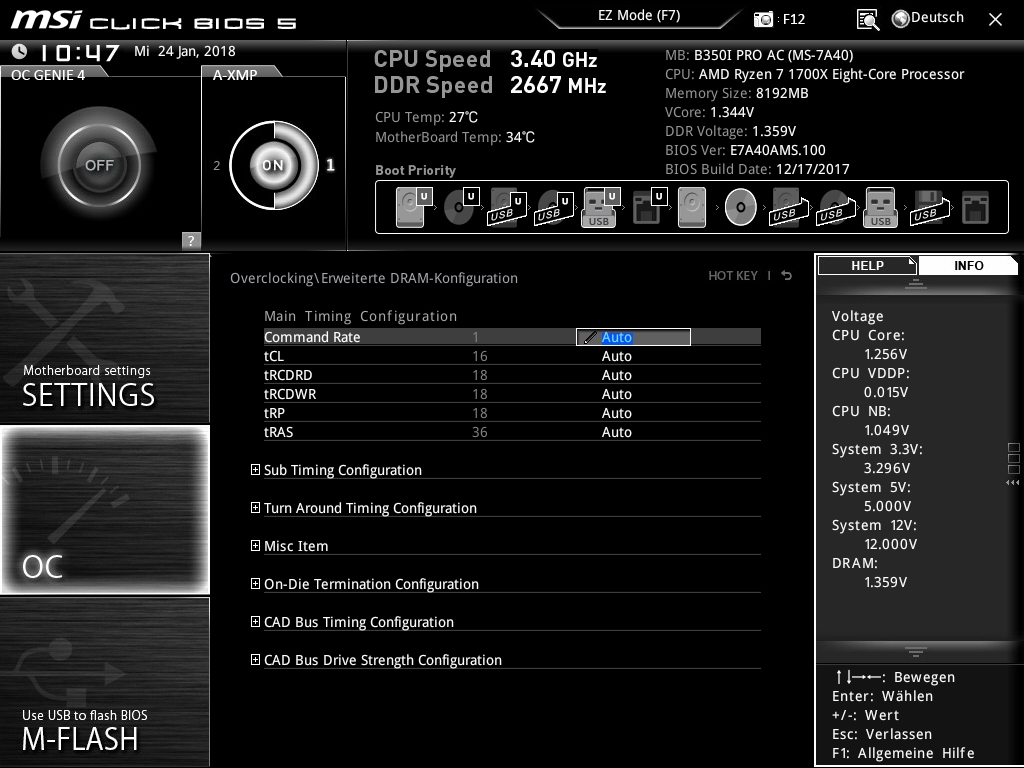Select A-XMP profile 1
The image size is (1024, 768).
[x=330, y=165]
